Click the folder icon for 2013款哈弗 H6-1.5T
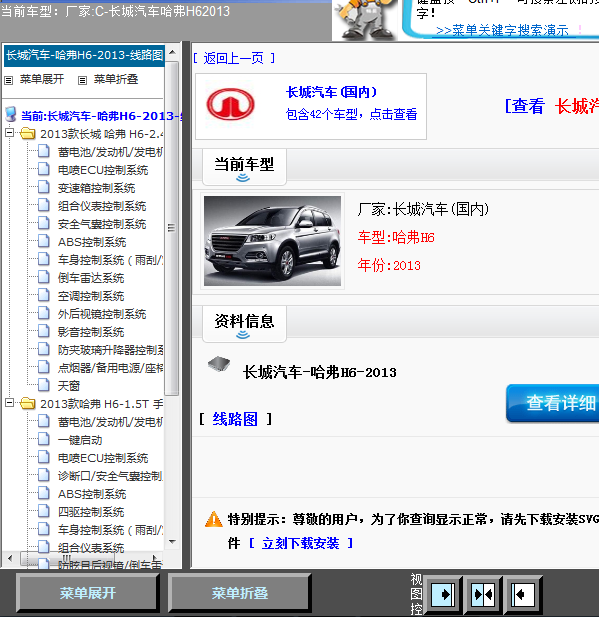599x617 pixels. click(28, 403)
